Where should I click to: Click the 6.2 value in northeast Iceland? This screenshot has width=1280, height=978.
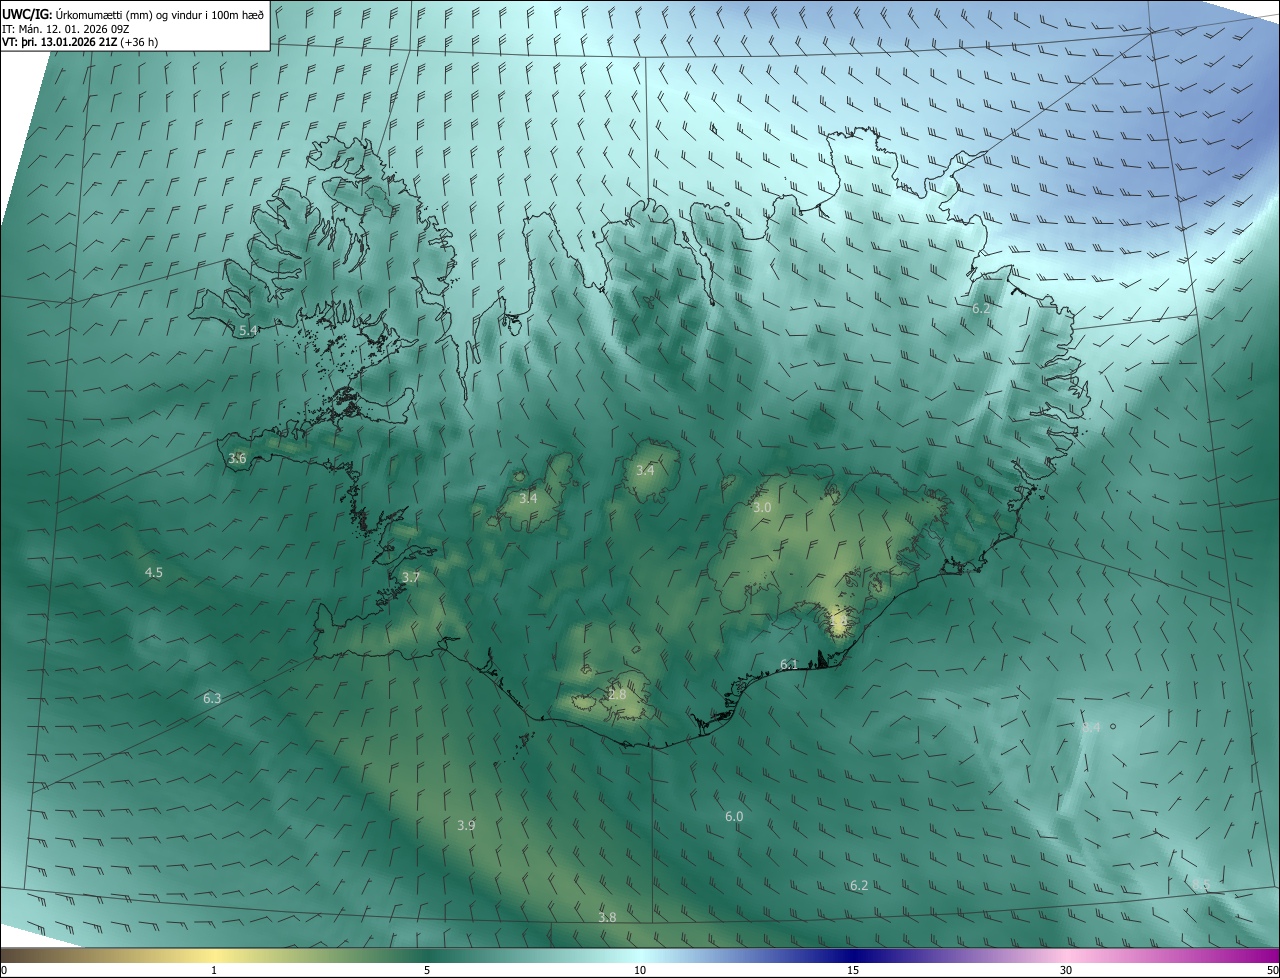pyautogui.click(x=981, y=308)
